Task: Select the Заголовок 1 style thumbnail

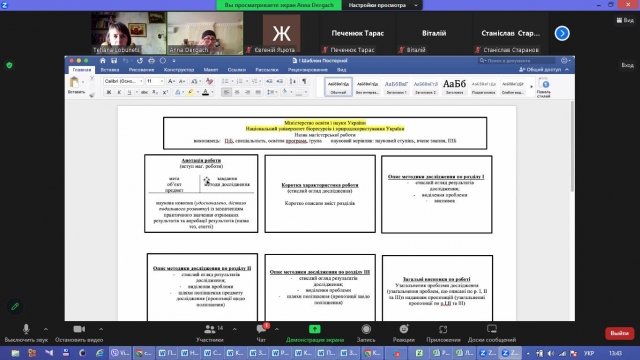Action: [x=396, y=87]
